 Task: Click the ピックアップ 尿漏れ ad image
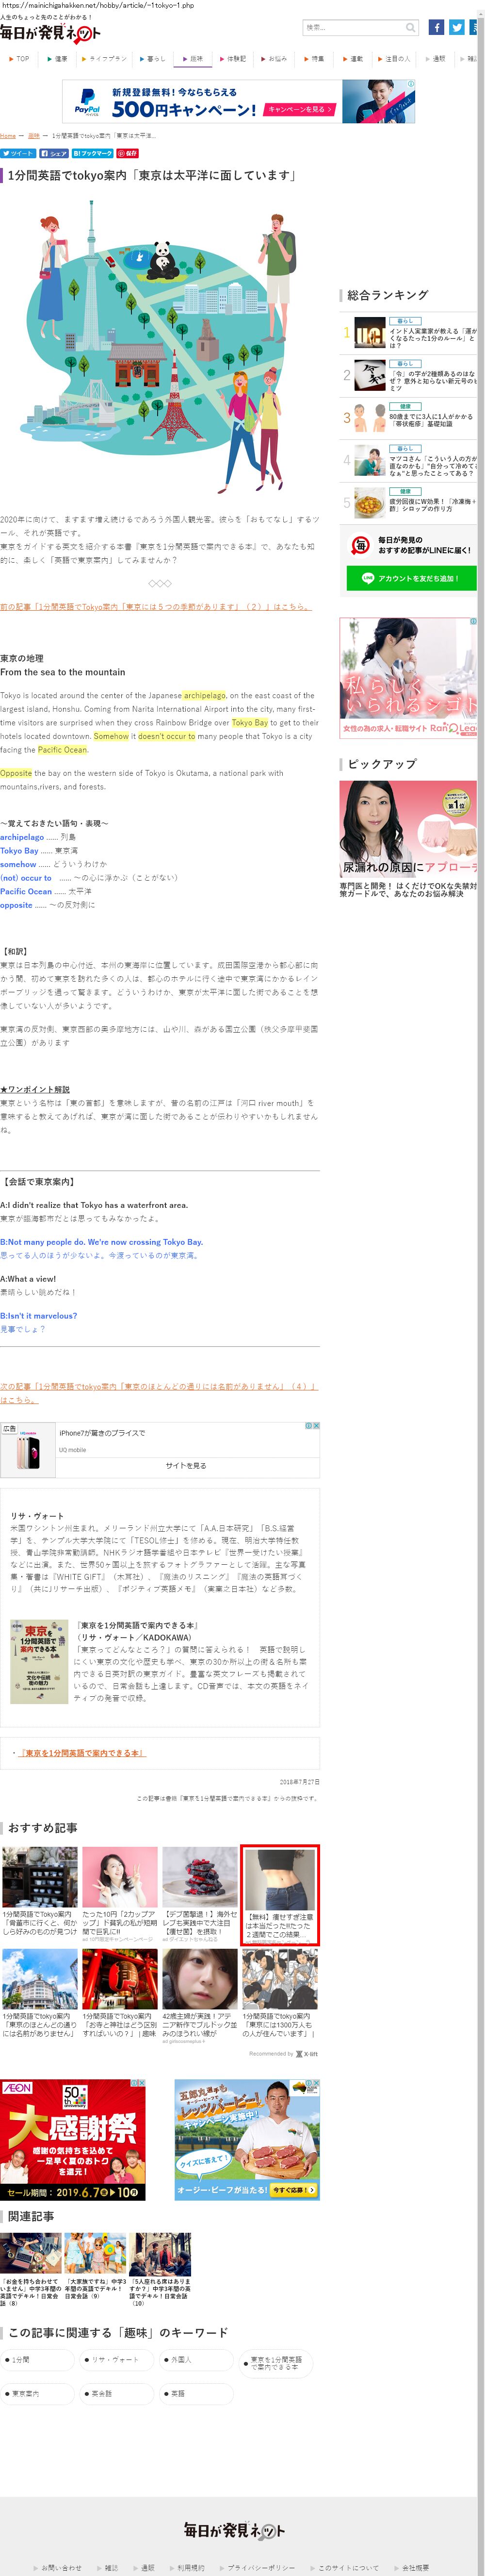tap(408, 829)
